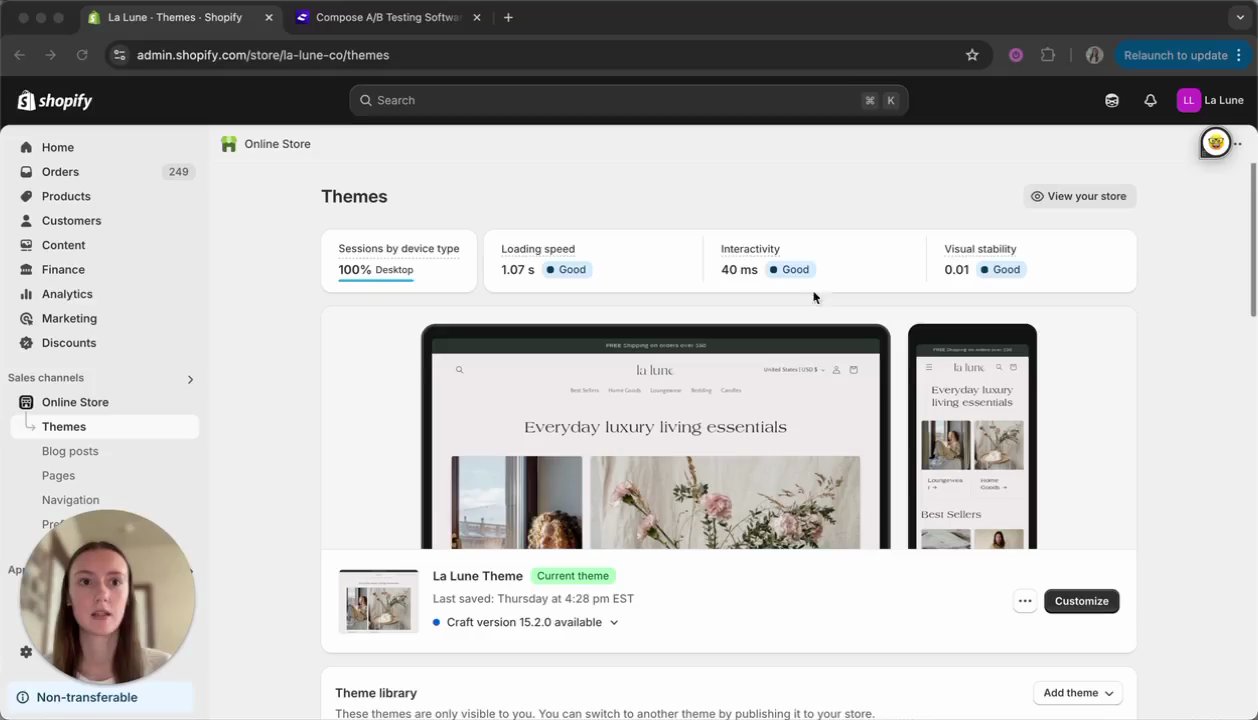
Task: Click the purple extension icon in toolbar
Action: click(x=1016, y=55)
